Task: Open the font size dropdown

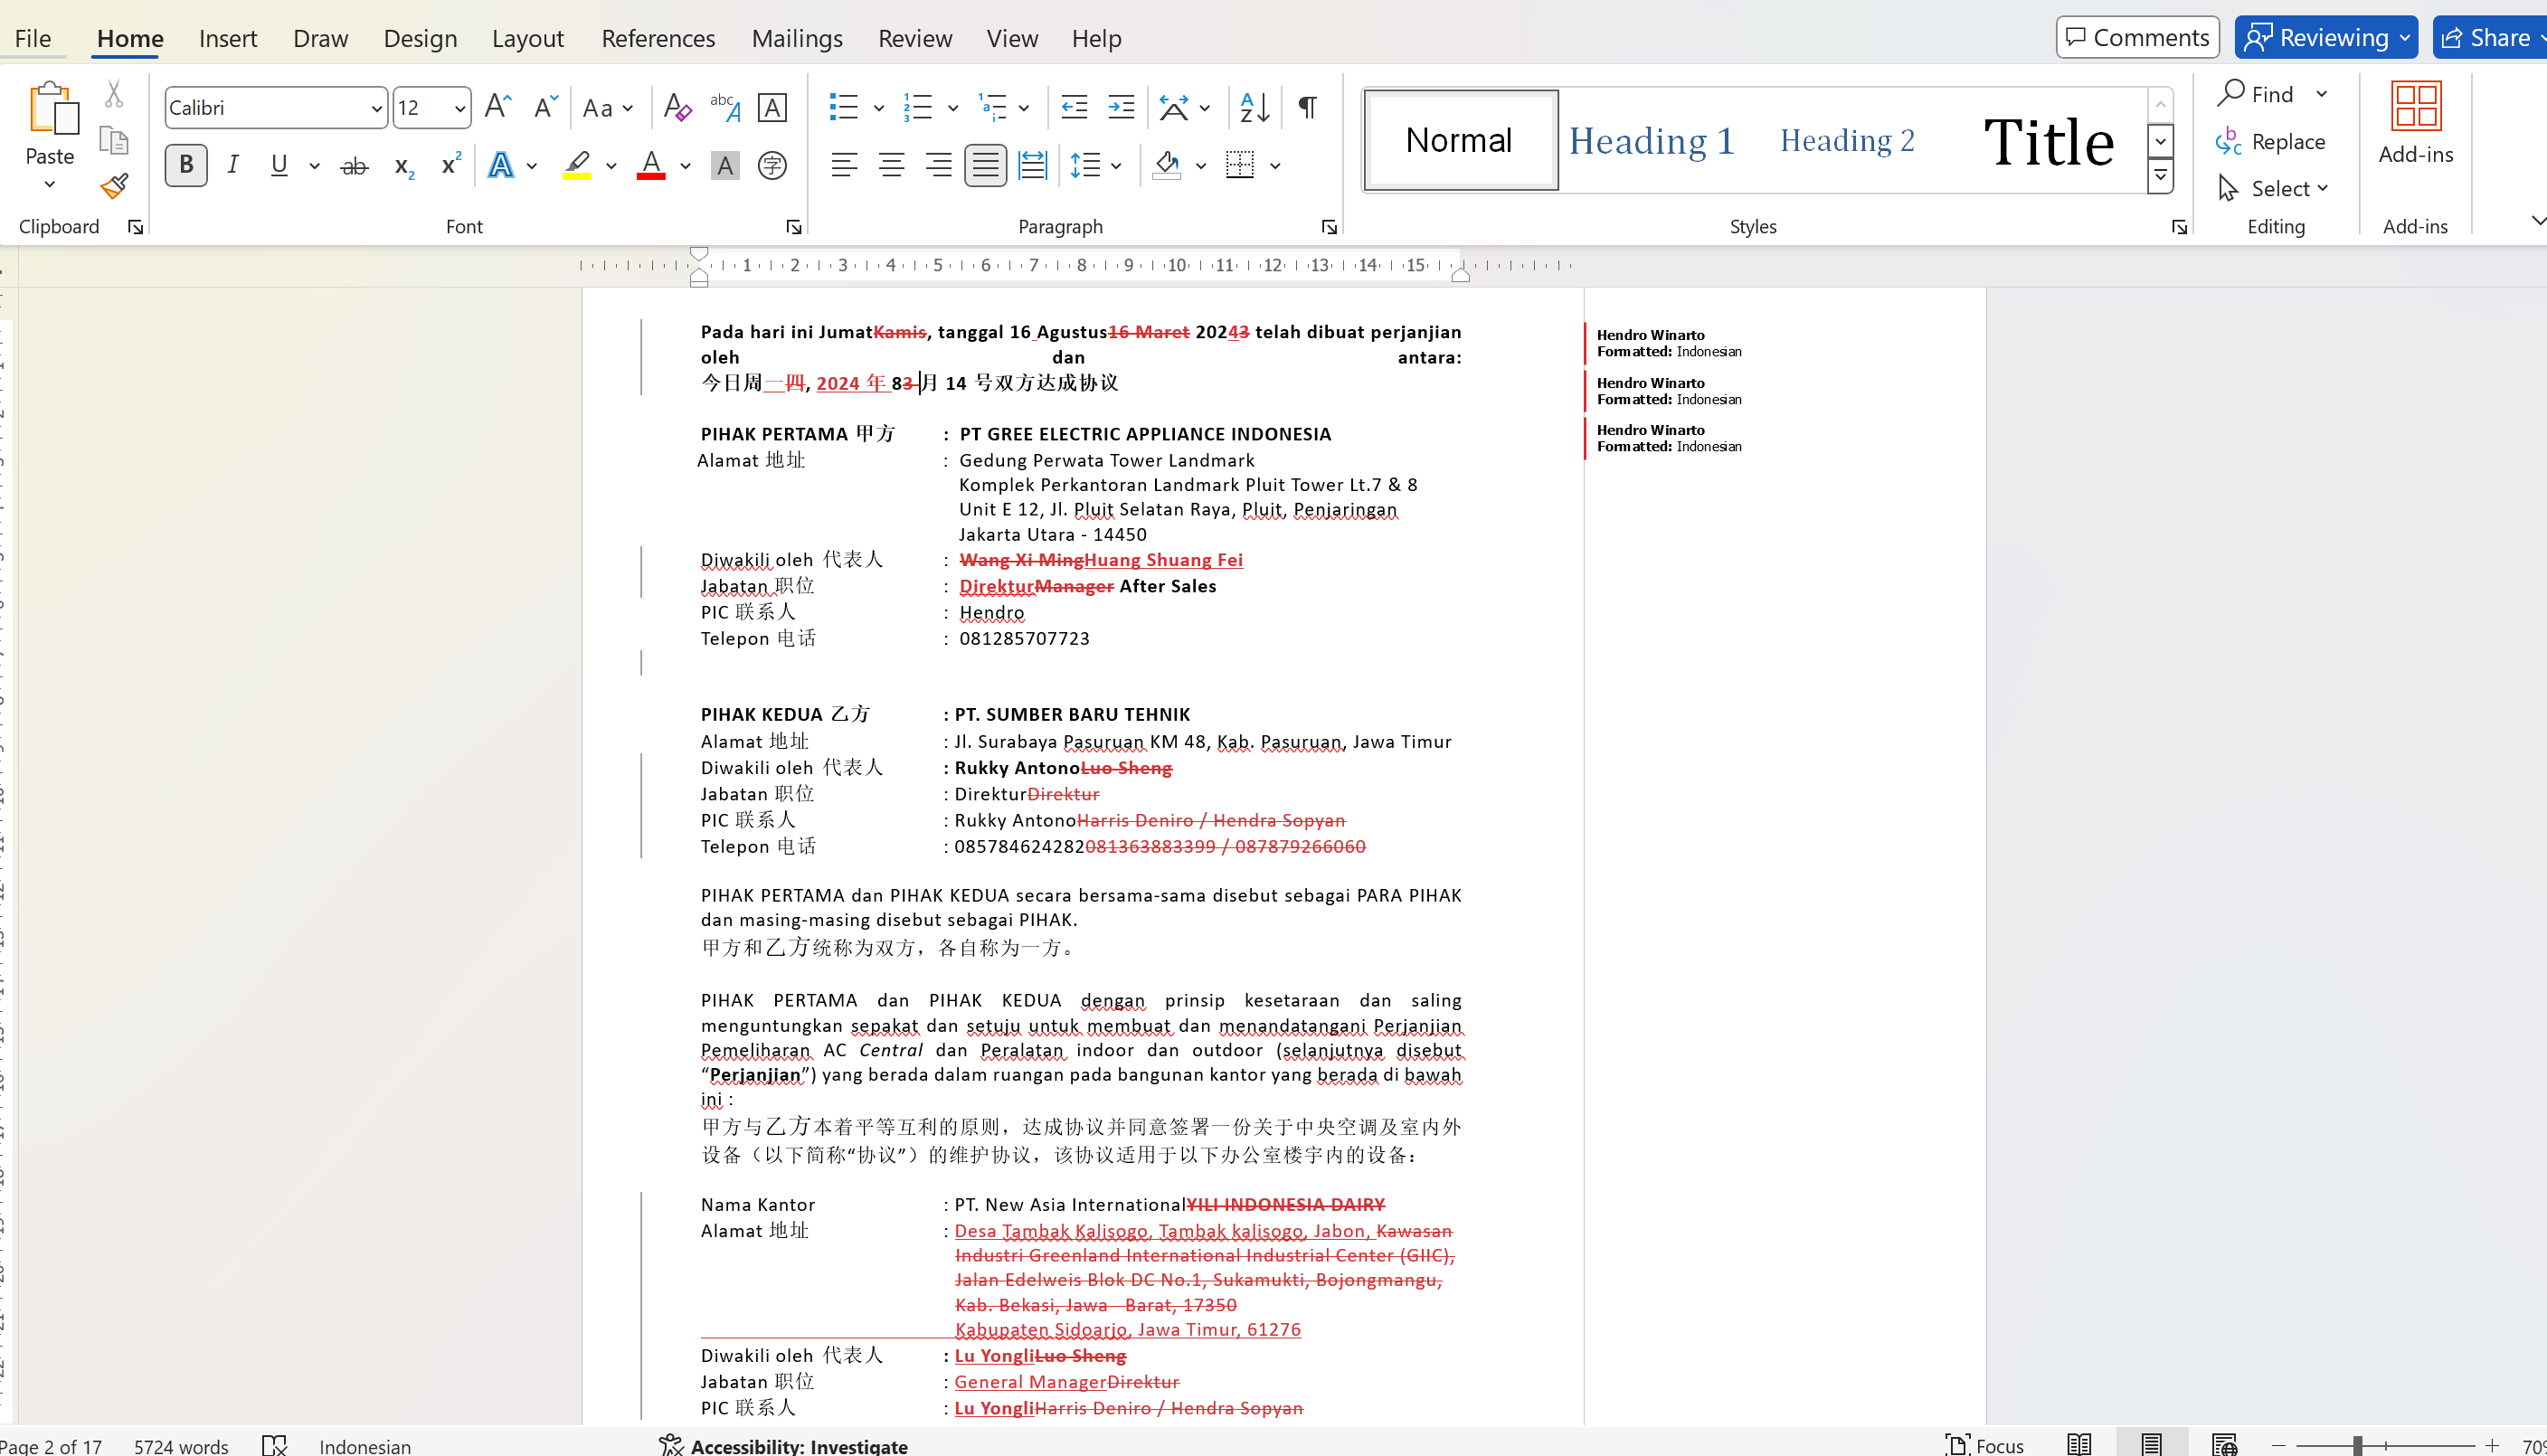Action: pos(459,108)
